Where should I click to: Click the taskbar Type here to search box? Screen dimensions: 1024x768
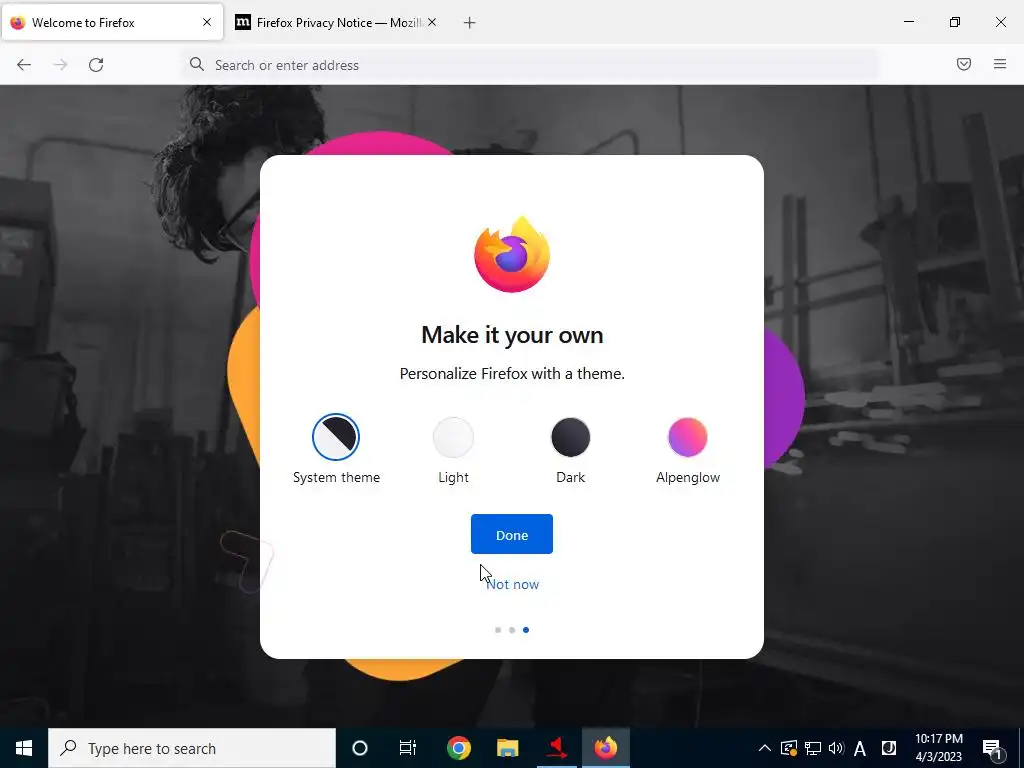coord(192,748)
